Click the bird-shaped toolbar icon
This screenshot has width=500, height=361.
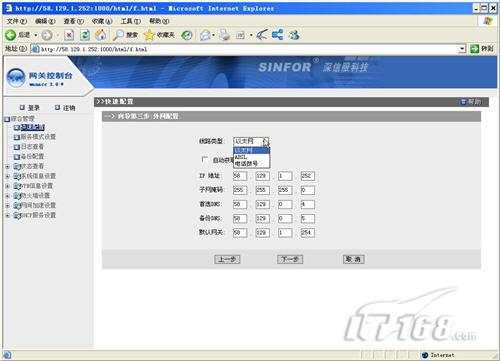click(262, 35)
